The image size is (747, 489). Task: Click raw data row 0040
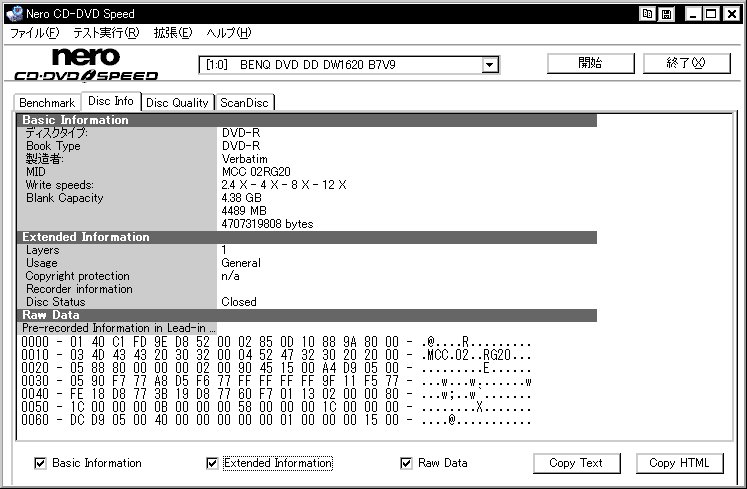tap(276, 394)
